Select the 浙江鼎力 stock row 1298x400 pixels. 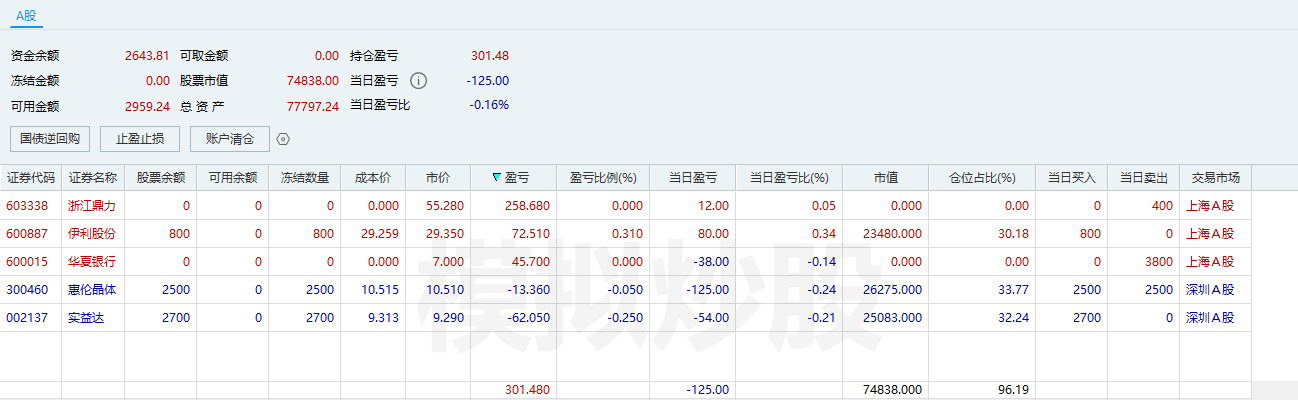[649, 205]
